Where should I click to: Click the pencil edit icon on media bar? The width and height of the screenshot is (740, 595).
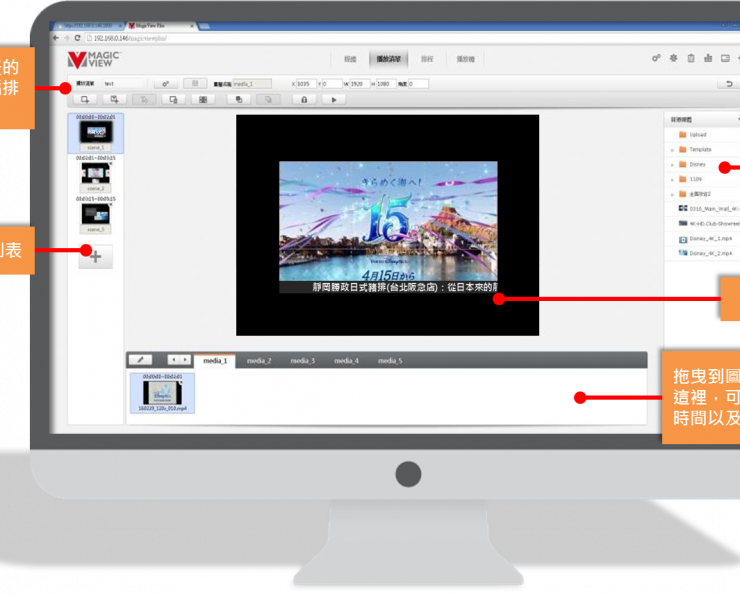(x=140, y=360)
